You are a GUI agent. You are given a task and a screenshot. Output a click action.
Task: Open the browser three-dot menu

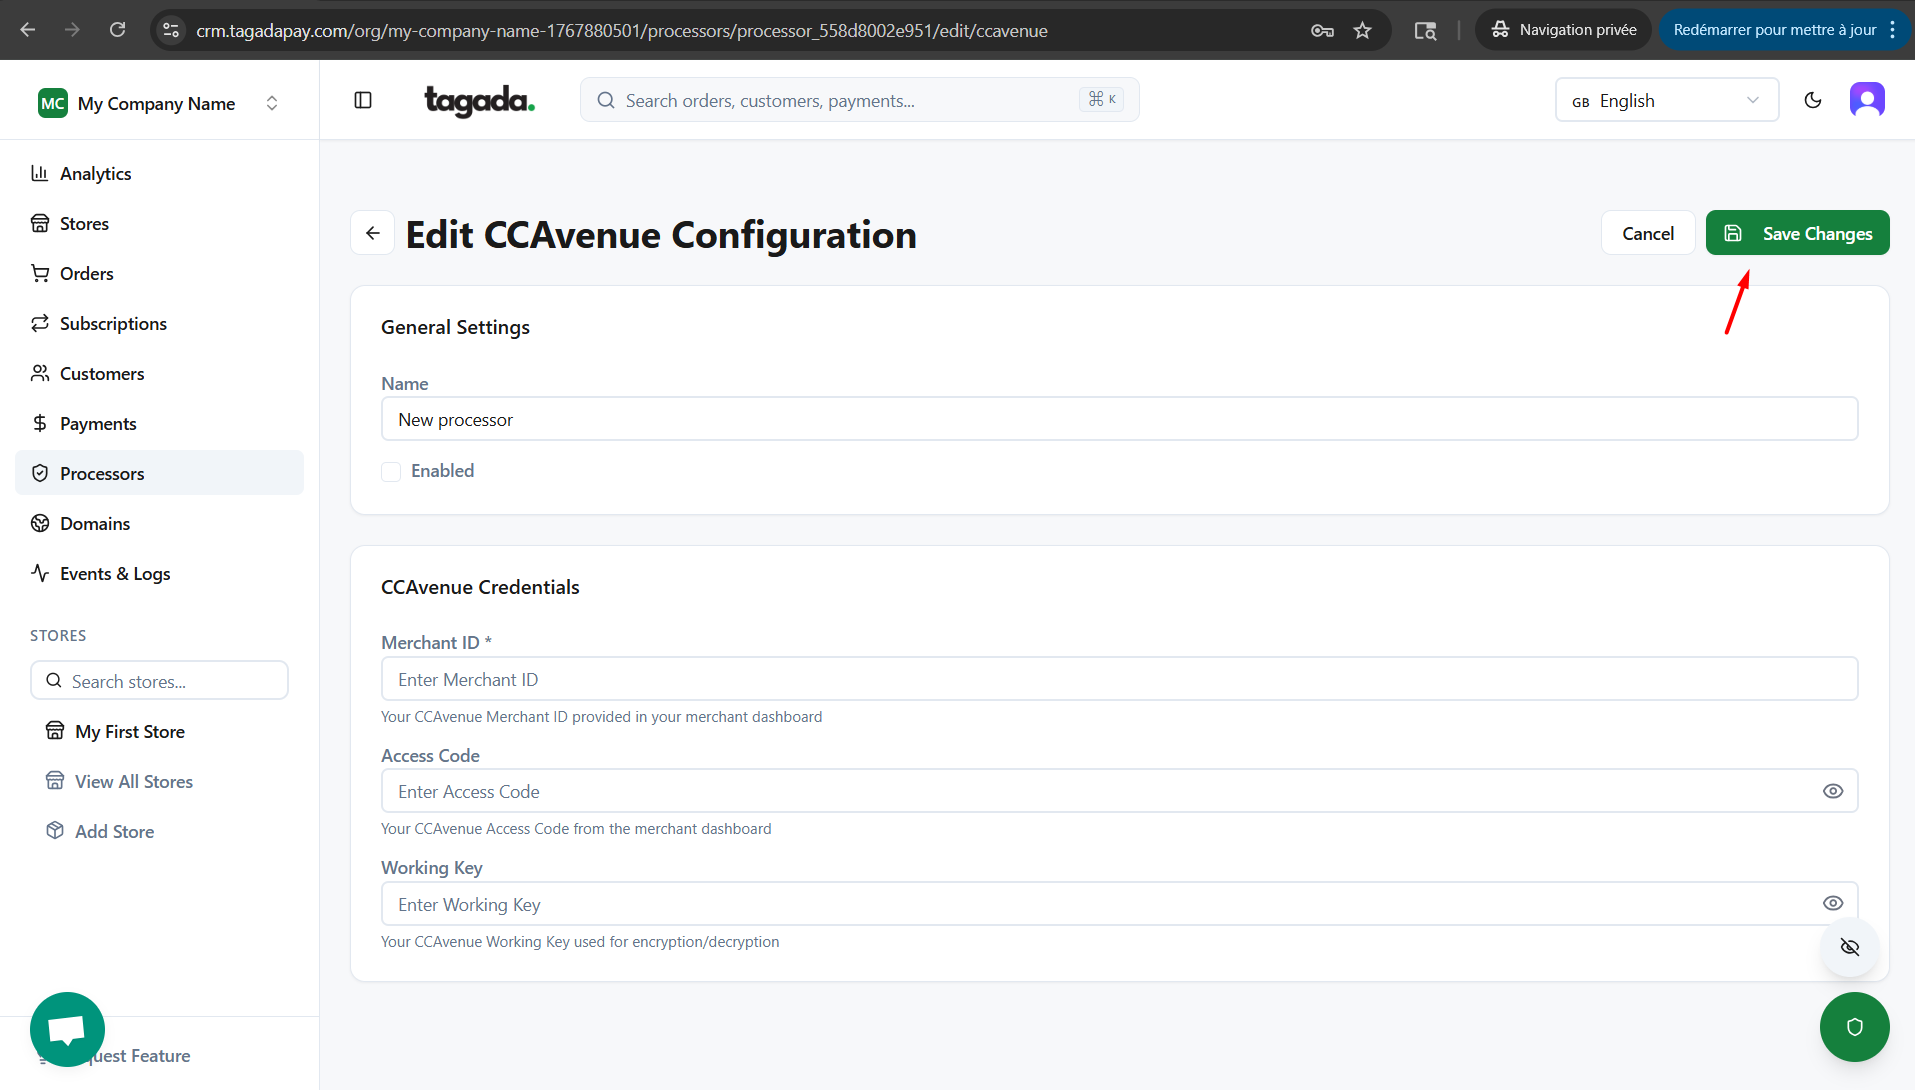pyautogui.click(x=1892, y=30)
